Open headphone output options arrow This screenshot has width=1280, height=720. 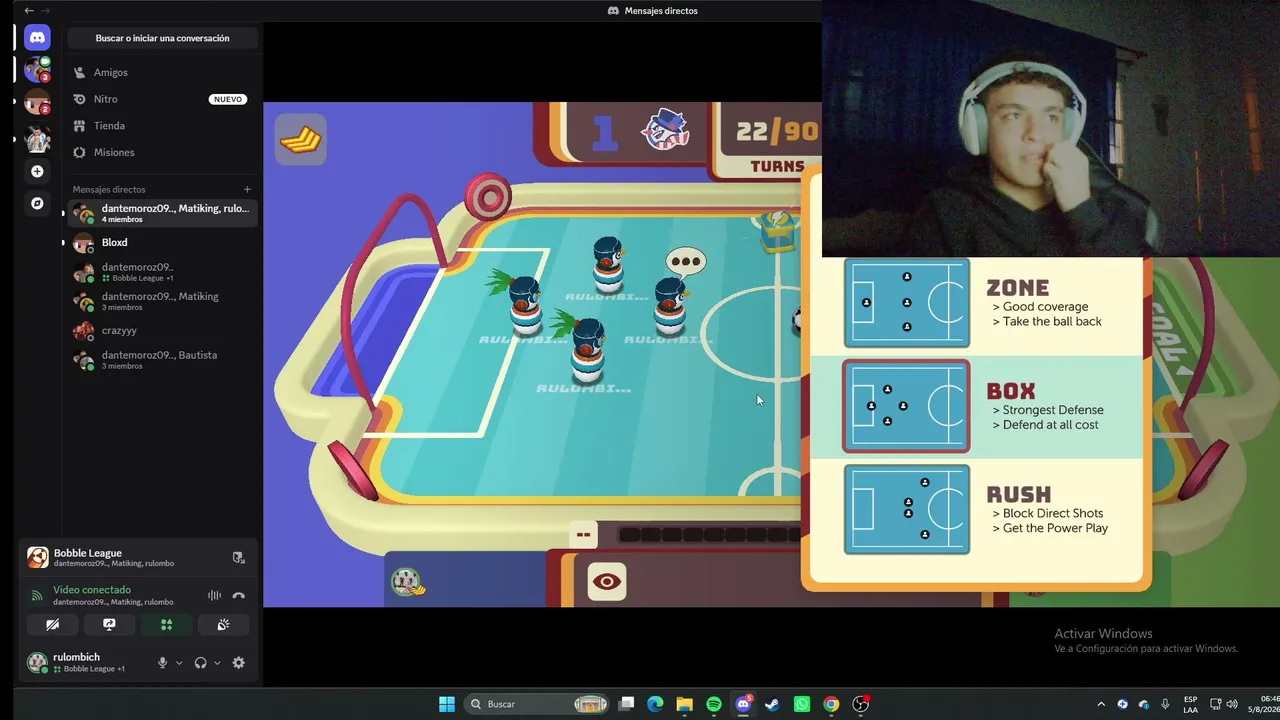(x=217, y=662)
